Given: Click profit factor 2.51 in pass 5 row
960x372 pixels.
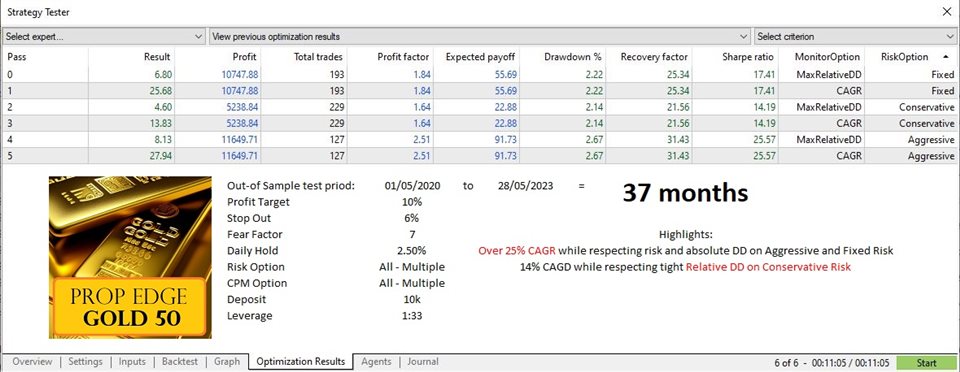Looking at the screenshot, I should point(421,156).
